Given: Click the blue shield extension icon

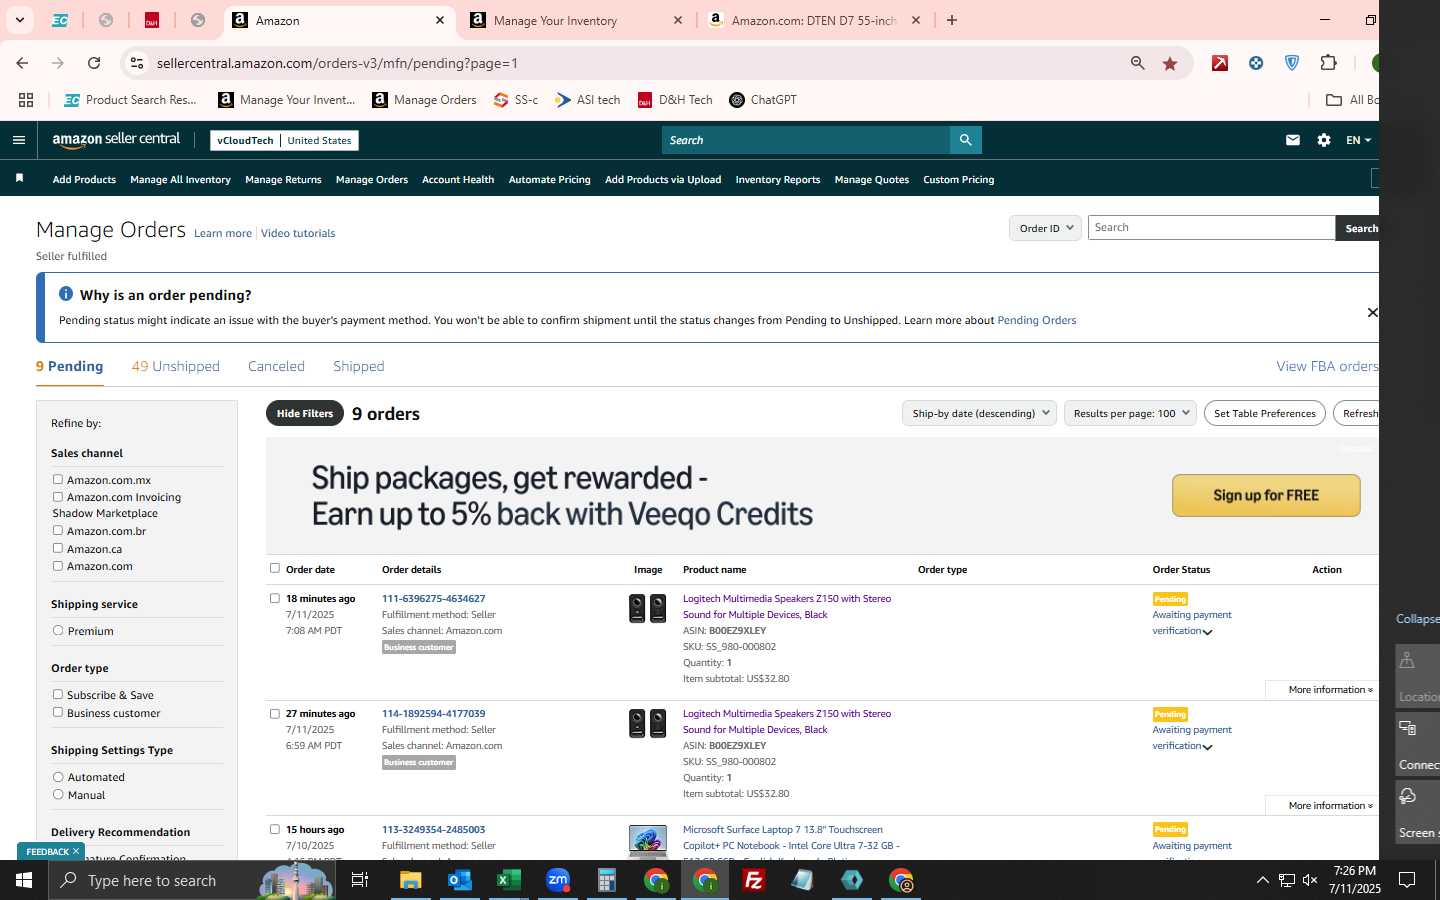Looking at the screenshot, I should coord(1292,63).
